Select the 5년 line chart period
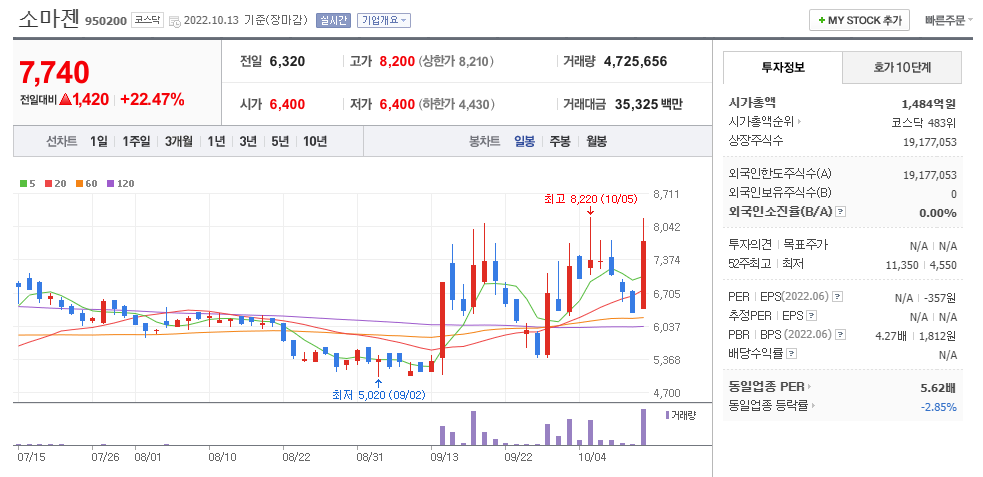Viewport: 983px width, 477px height. (280, 141)
